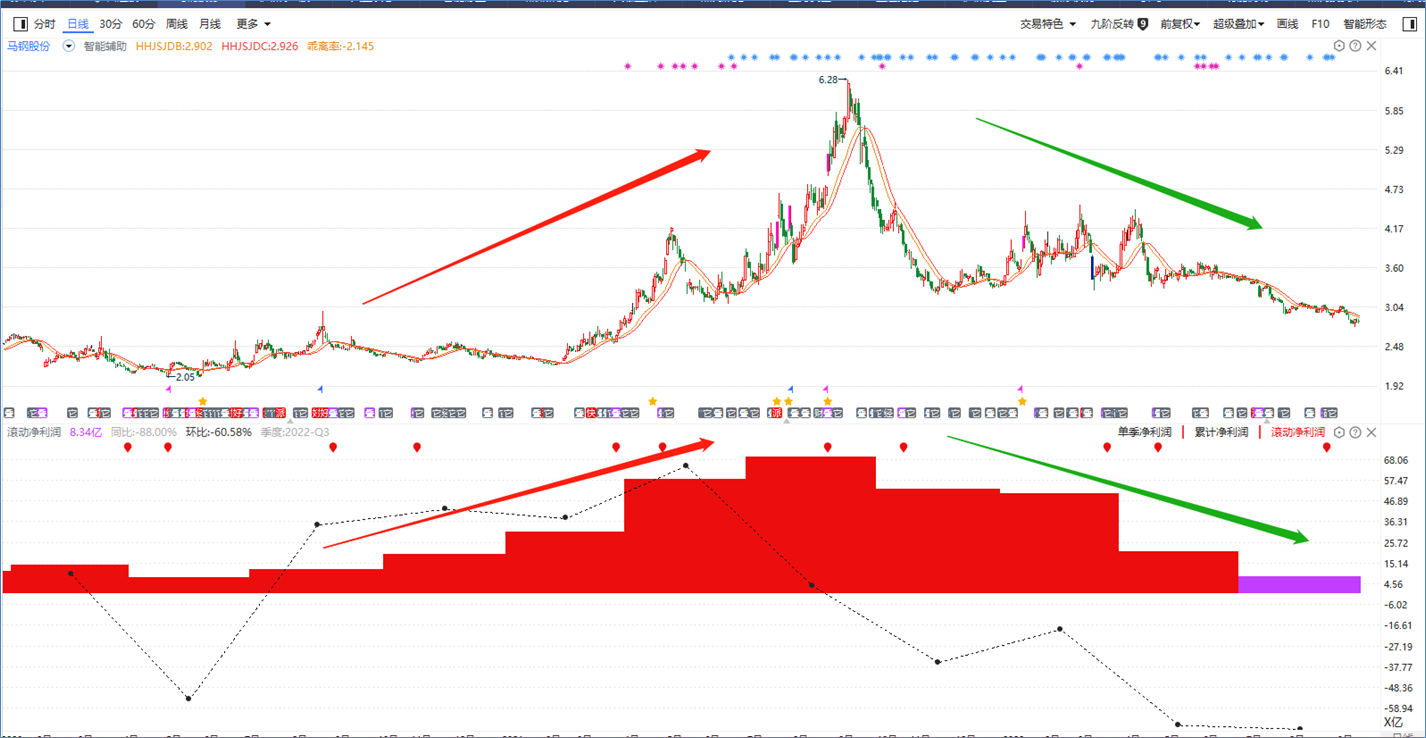The image size is (1426, 738).
Task: Expand the 超级叠加 dropdown
Action: click(1239, 24)
